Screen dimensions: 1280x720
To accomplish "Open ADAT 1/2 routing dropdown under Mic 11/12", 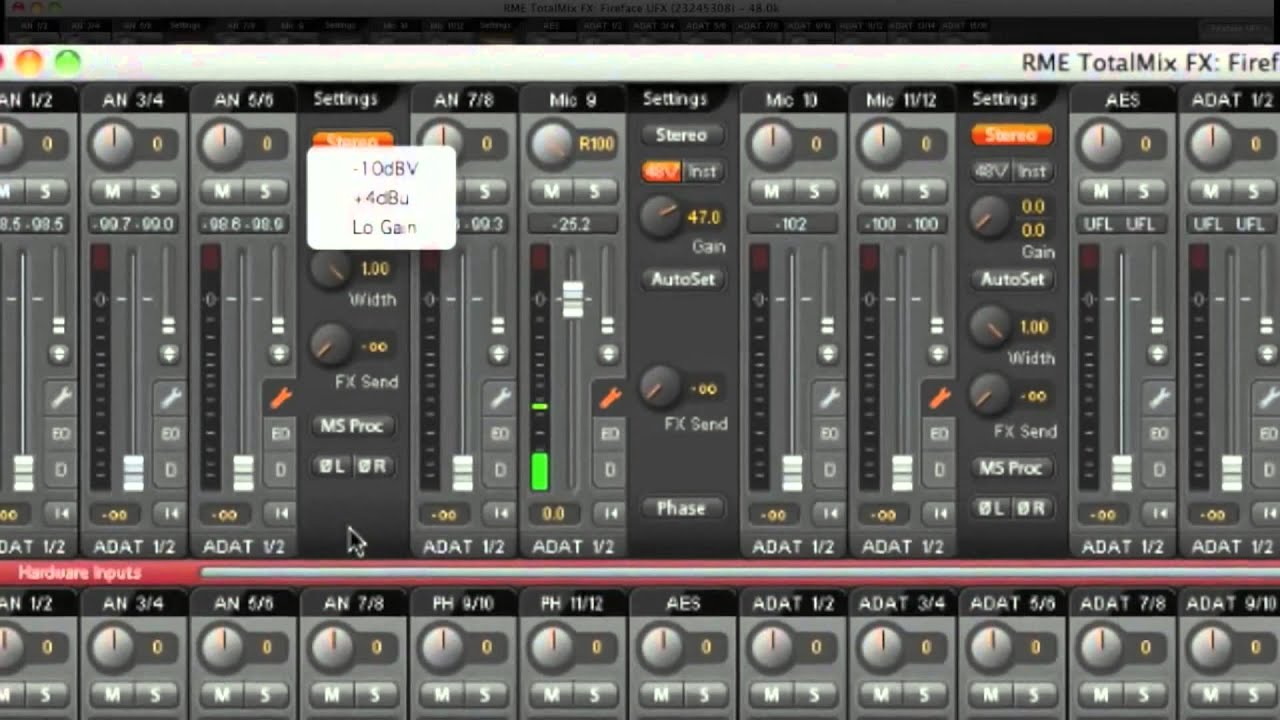I will pyautogui.click(x=903, y=547).
